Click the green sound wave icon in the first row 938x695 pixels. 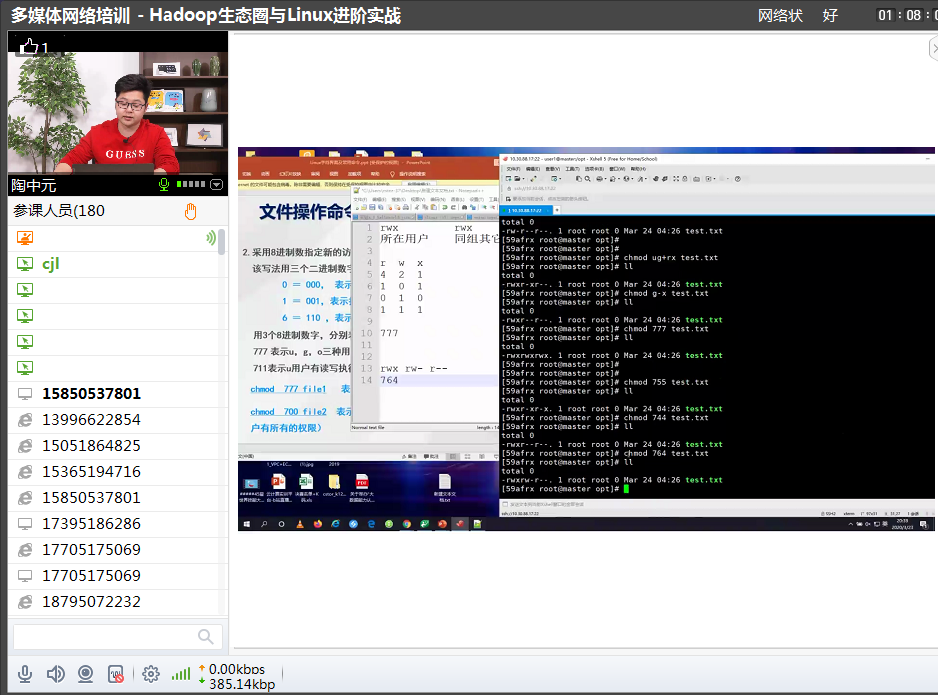click(x=210, y=238)
